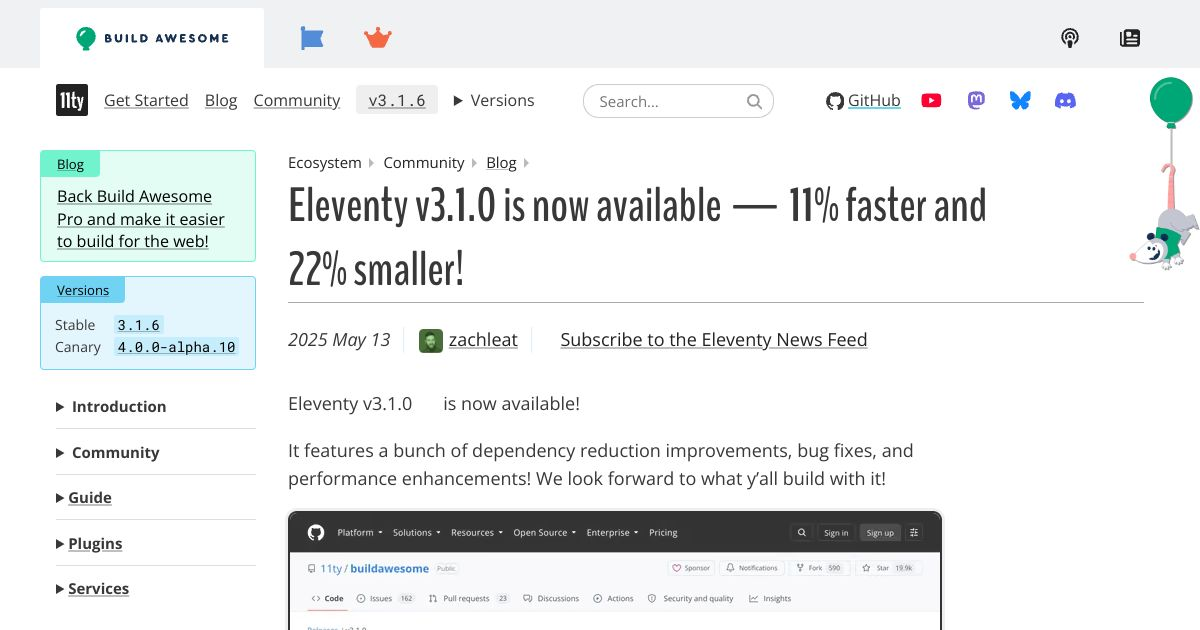1200x630 pixels.
Task: Open the Bluesky butterfly icon link
Action: (1020, 100)
